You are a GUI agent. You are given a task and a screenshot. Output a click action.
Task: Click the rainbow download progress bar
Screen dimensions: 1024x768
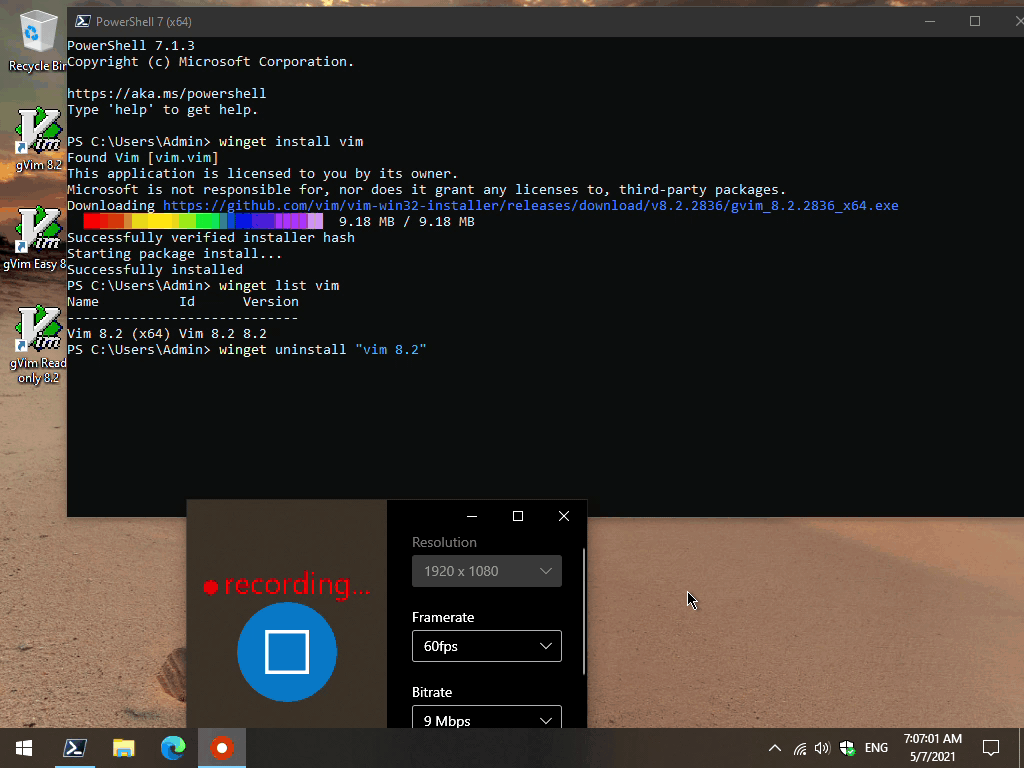[203, 221]
